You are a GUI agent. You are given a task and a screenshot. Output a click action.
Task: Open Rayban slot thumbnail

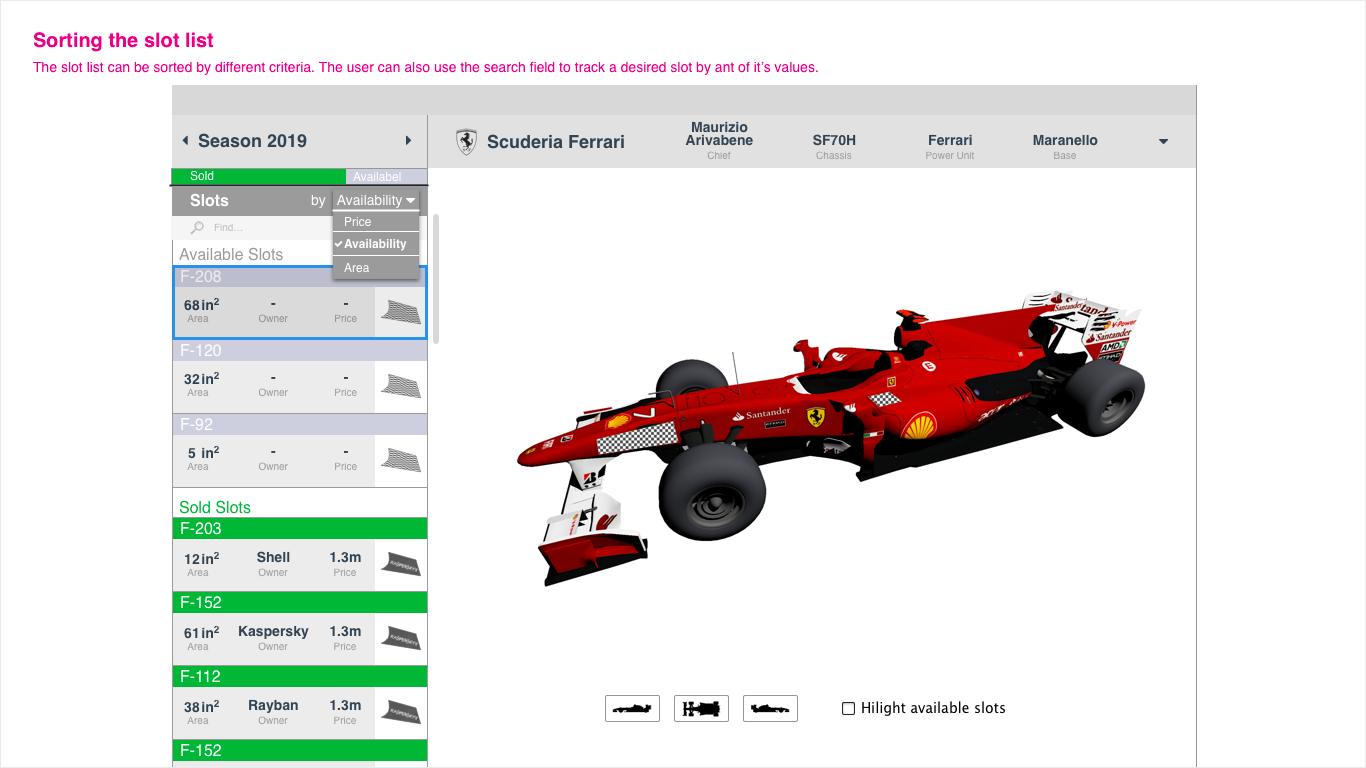(400, 712)
